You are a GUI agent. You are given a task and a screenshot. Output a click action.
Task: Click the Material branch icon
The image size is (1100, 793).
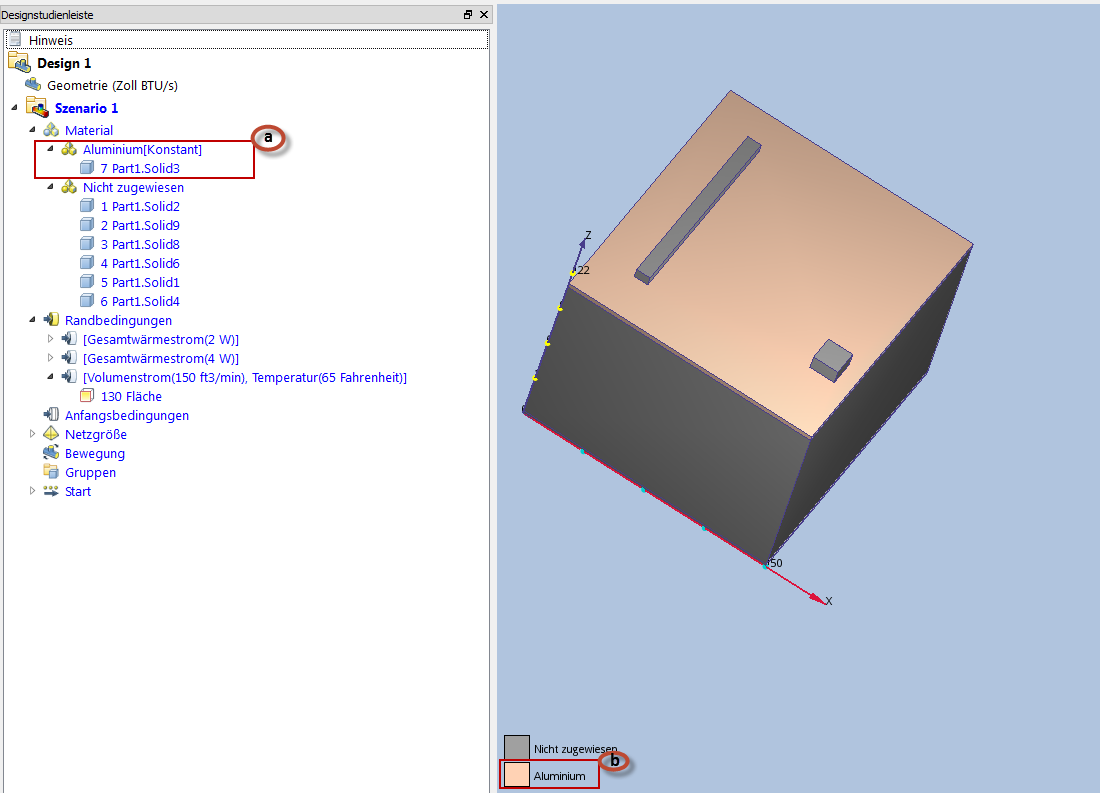(51, 130)
